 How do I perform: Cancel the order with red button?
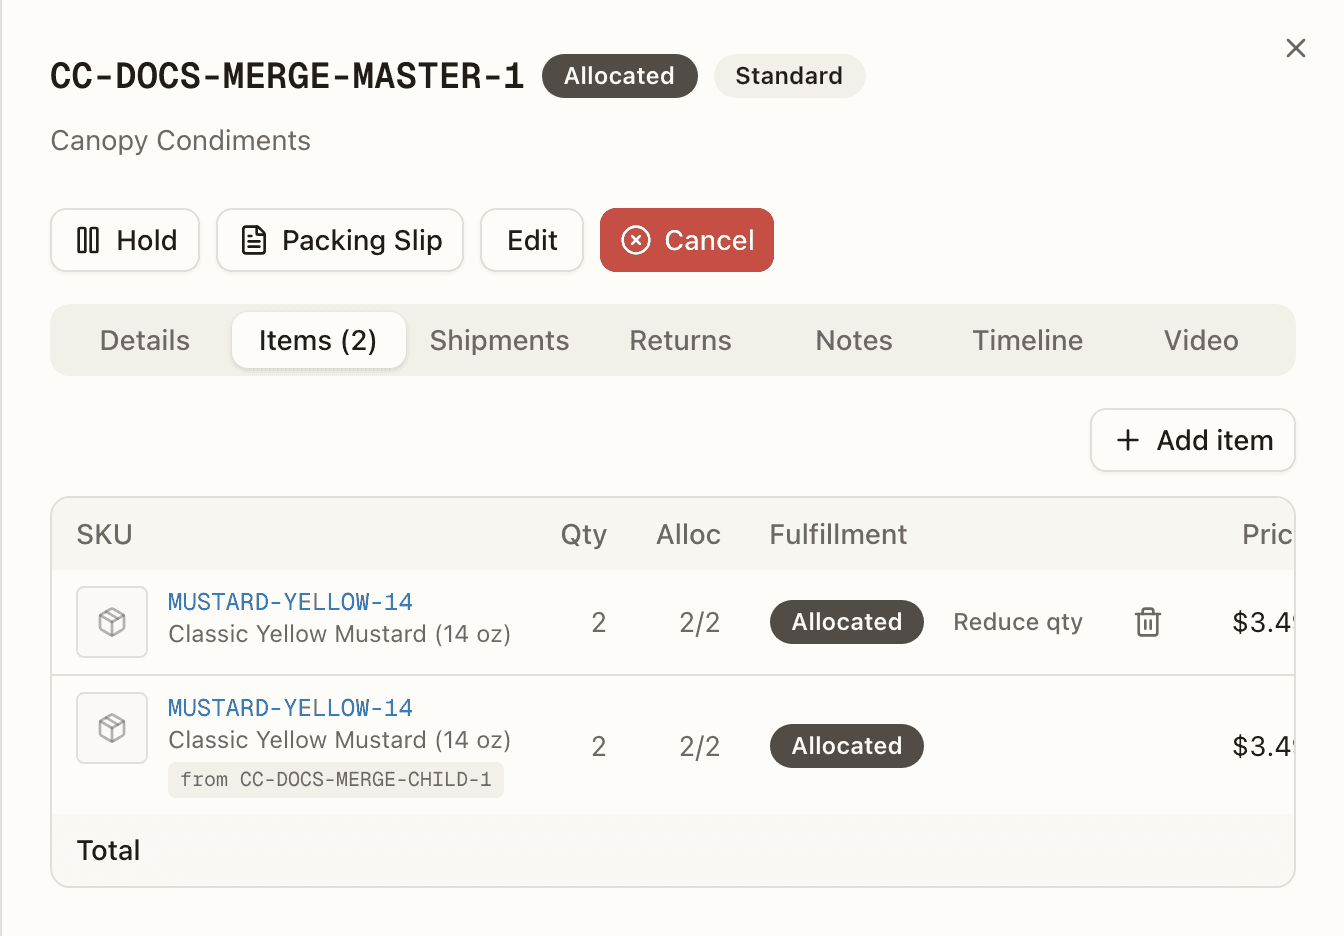tap(687, 240)
